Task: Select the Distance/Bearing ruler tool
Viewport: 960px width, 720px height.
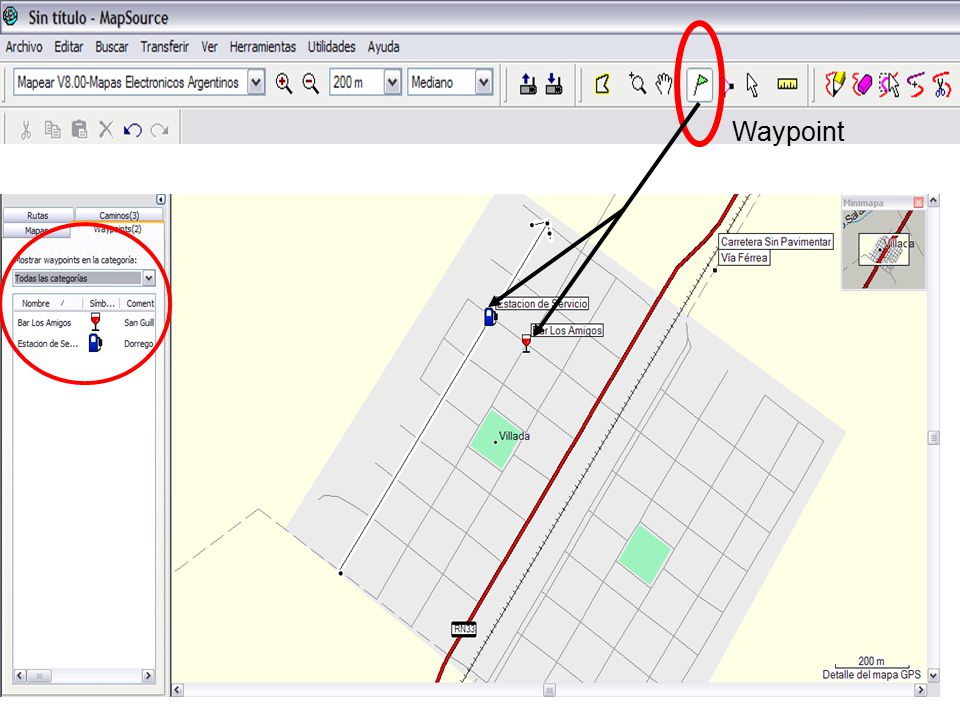Action: coord(787,84)
